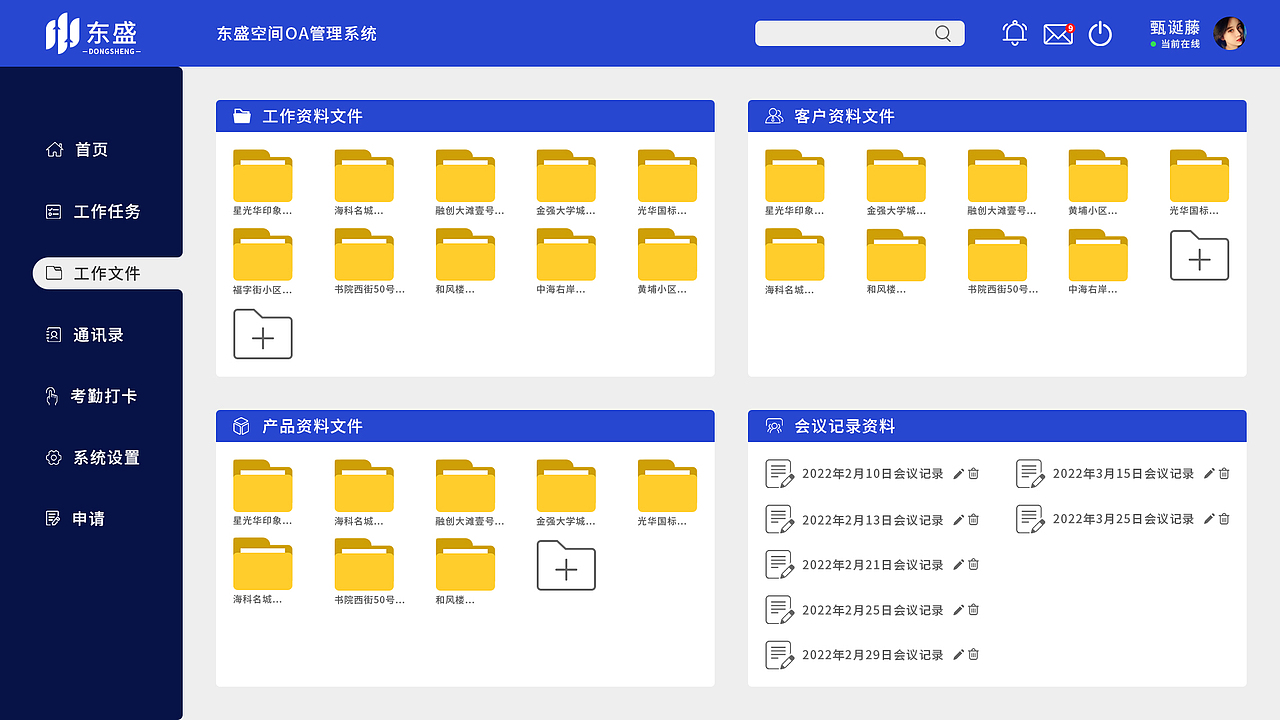Delete the 2022年2月29日会议记录 entry
The image size is (1280, 720).
973,655
